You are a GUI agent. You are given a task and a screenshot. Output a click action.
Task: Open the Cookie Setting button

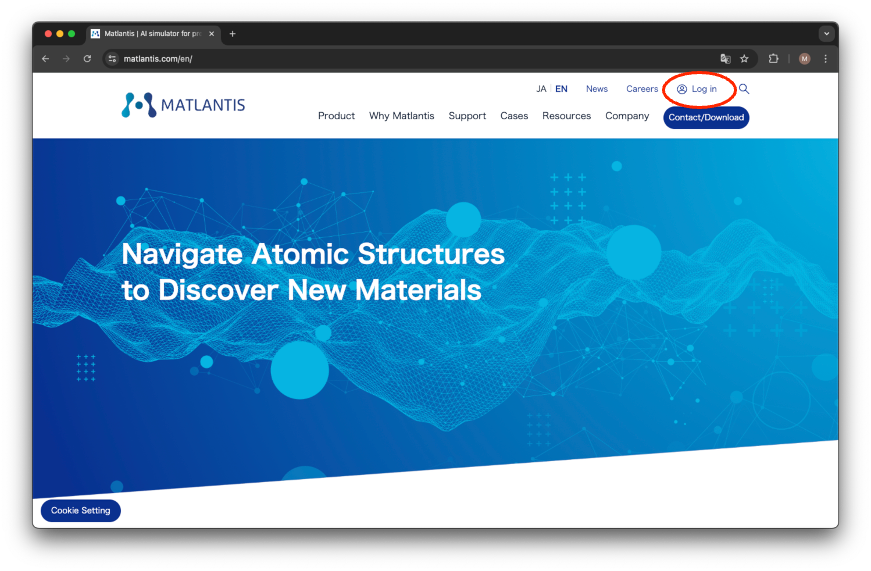[81, 511]
